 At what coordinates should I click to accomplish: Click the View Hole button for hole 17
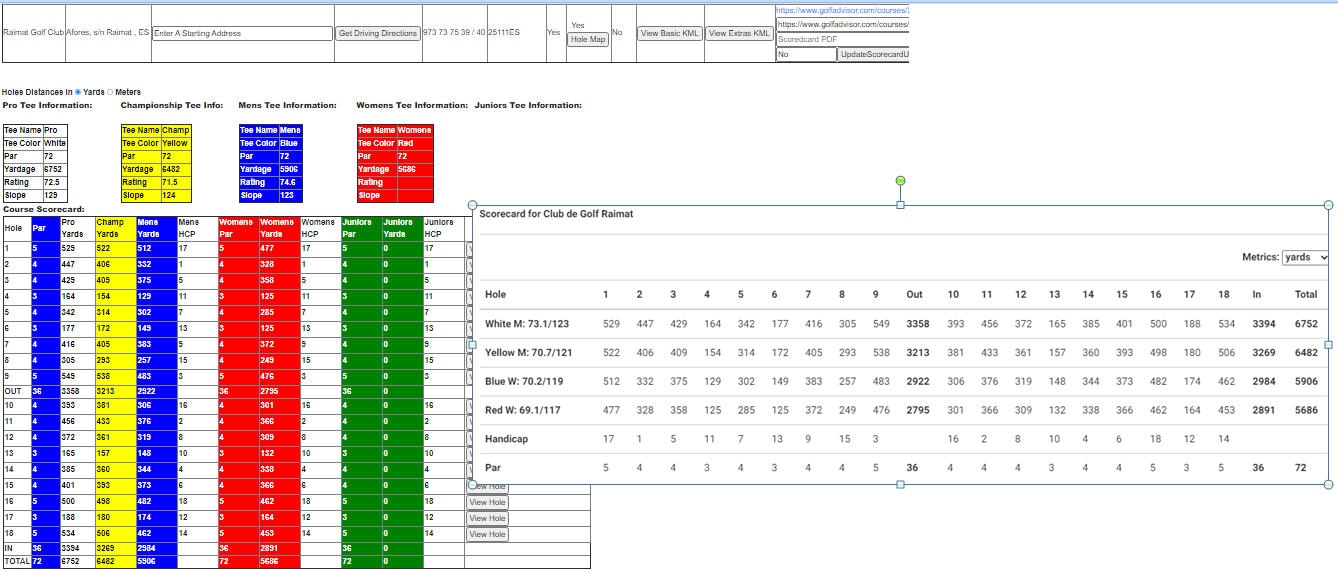point(488,518)
